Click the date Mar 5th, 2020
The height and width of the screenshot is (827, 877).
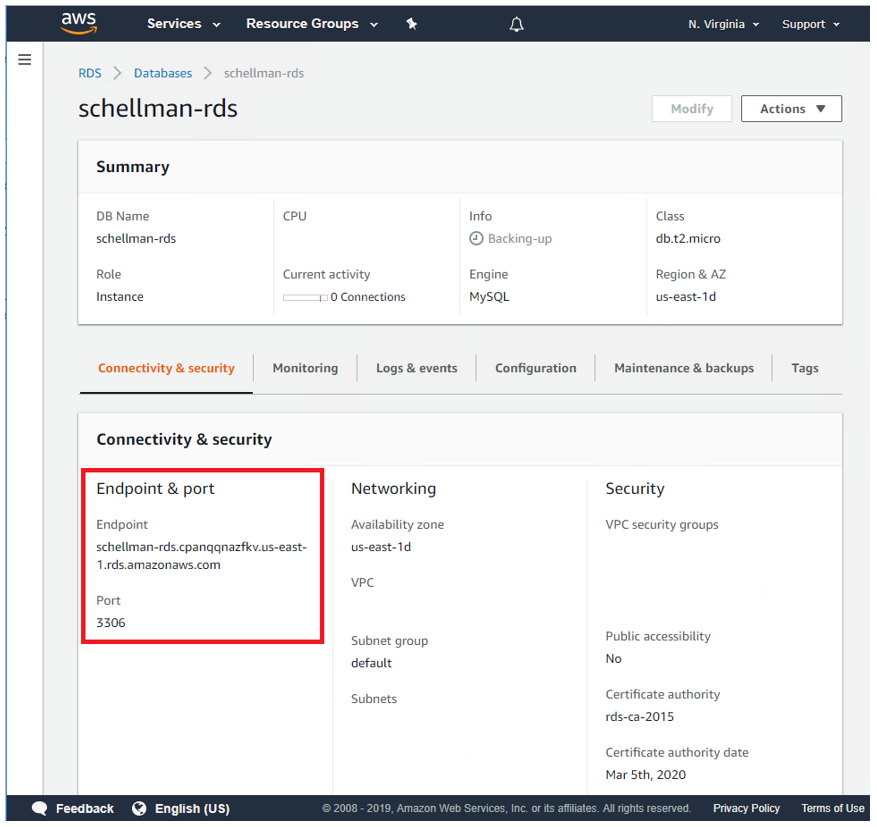(646, 775)
